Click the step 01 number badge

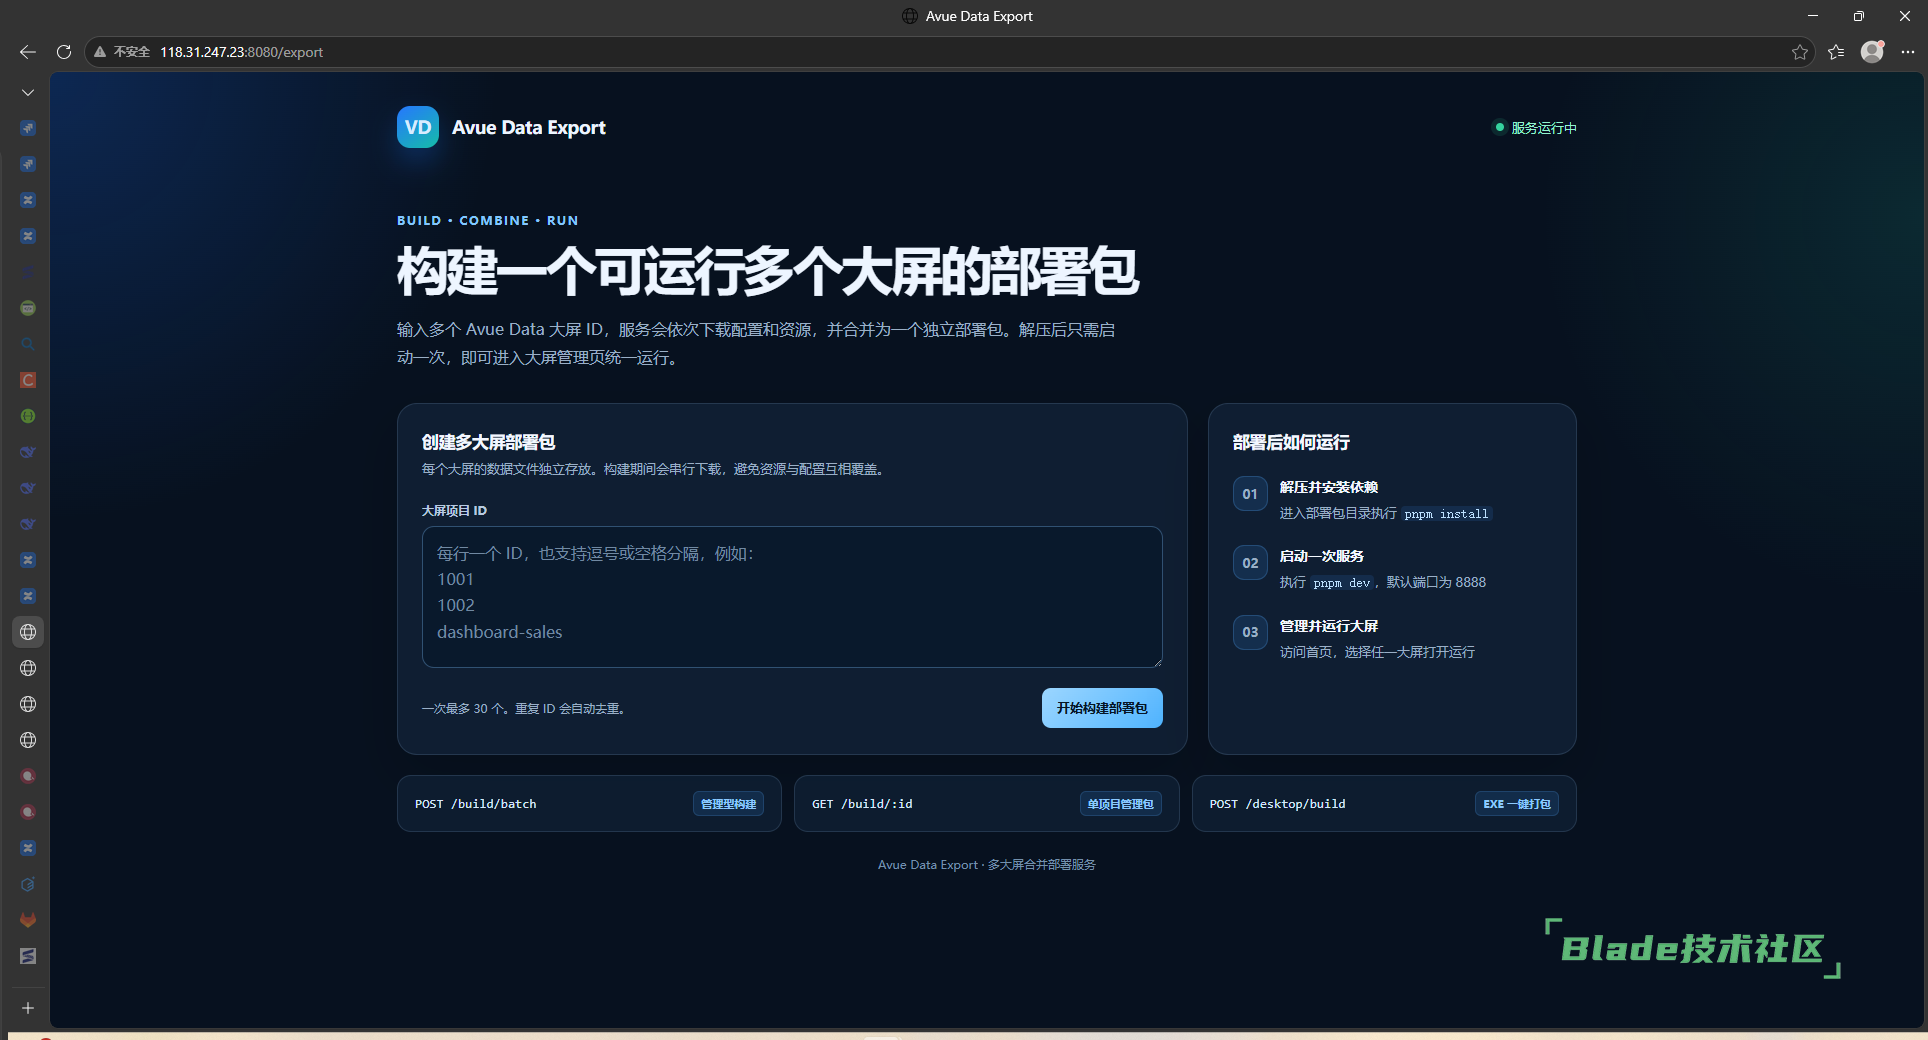click(1250, 494)
